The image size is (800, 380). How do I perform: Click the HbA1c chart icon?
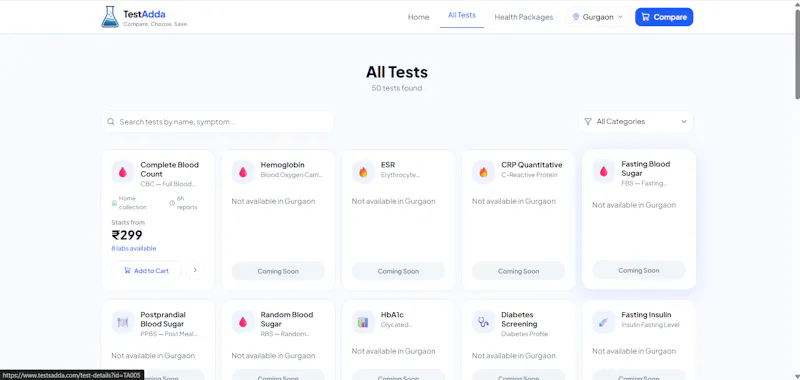coord(363,322)
